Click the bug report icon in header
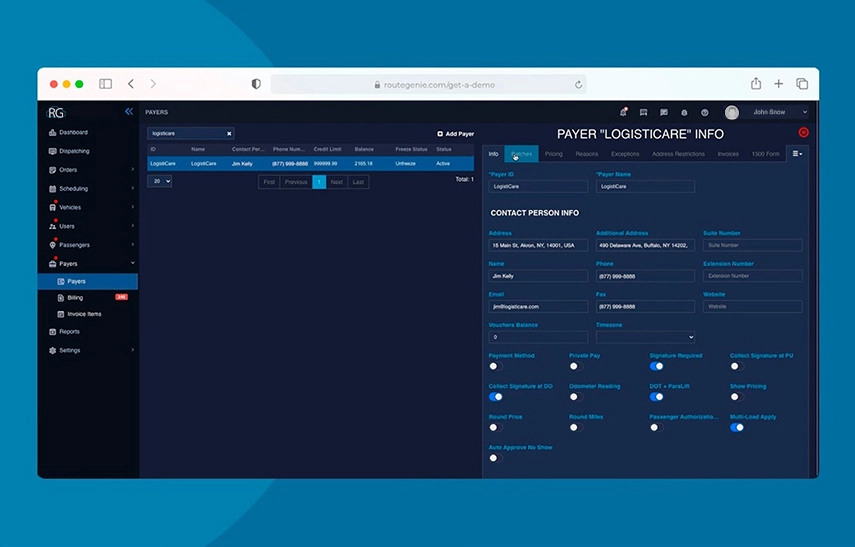Screen dimensions: 855x547 pos(684,112)
